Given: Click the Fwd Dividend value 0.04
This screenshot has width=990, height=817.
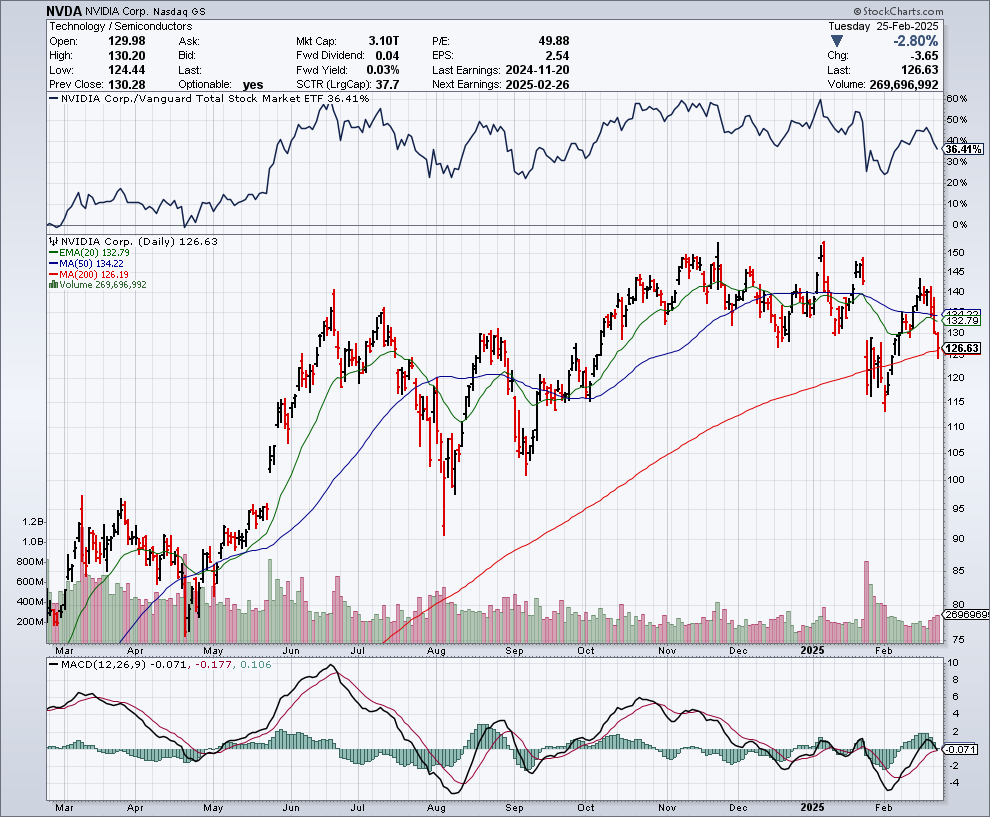Looking at the screenshot, I should click(387, 56).
